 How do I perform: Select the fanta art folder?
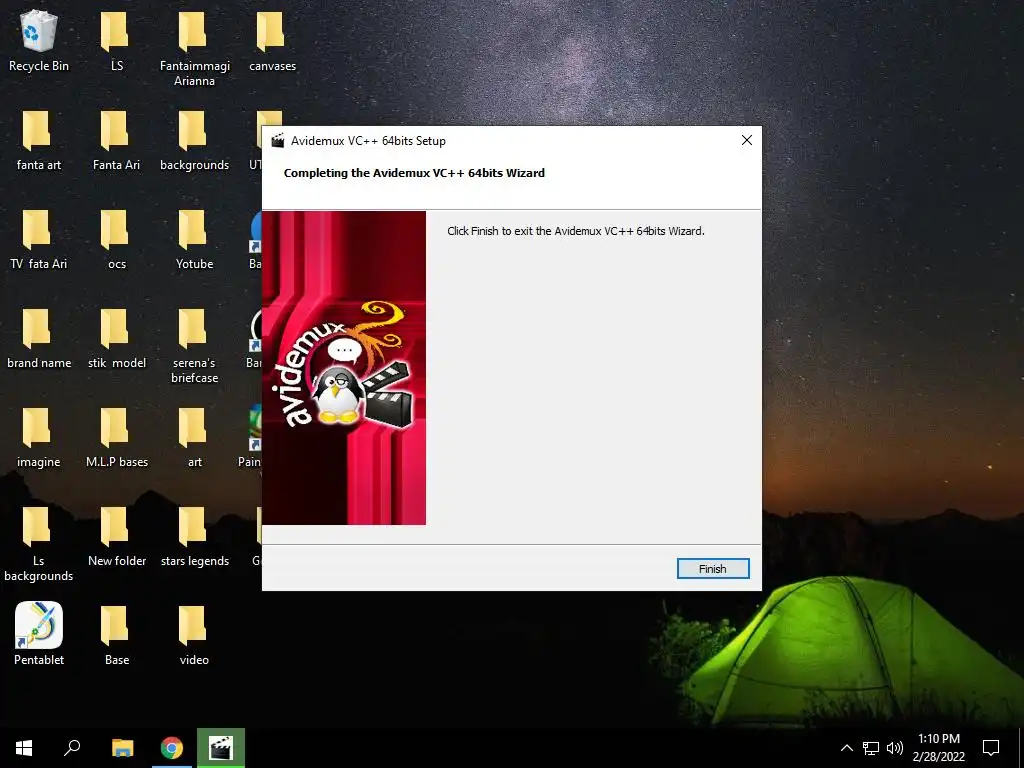(39, 140)
